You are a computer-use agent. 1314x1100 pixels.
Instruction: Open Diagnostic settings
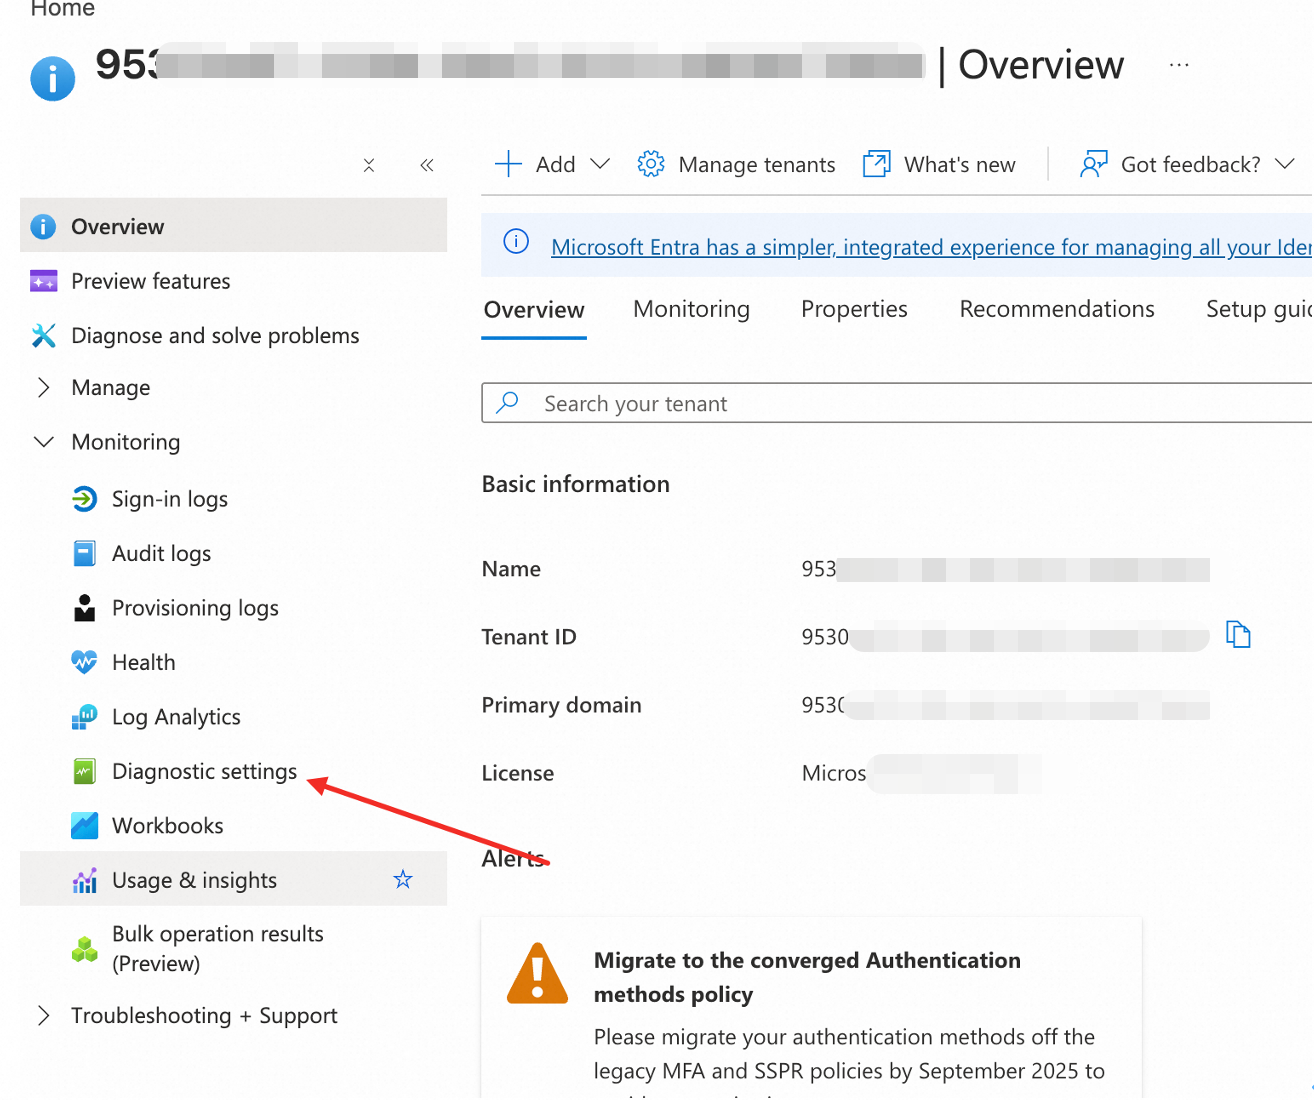[x=204, y=771]
